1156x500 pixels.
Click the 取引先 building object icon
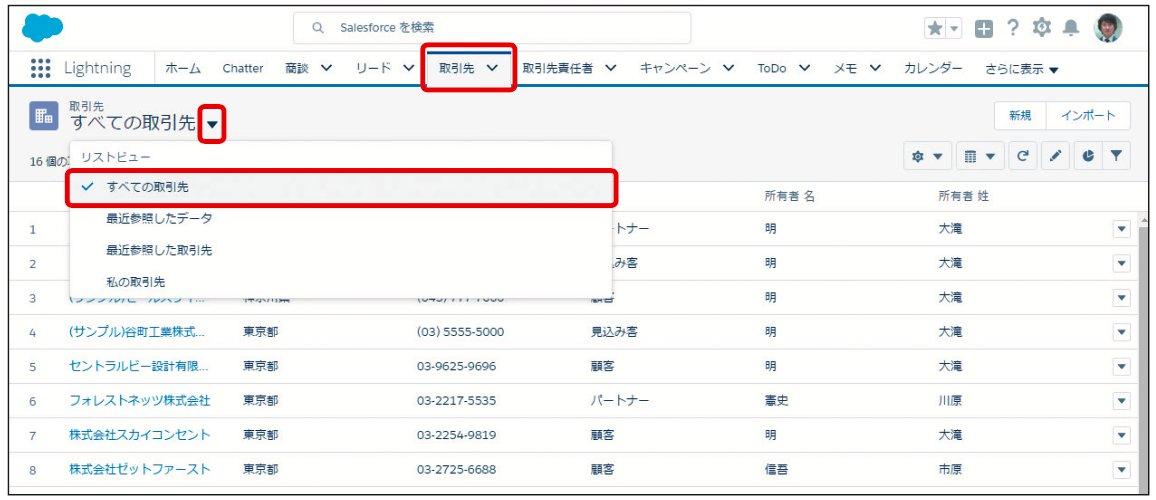43,116
